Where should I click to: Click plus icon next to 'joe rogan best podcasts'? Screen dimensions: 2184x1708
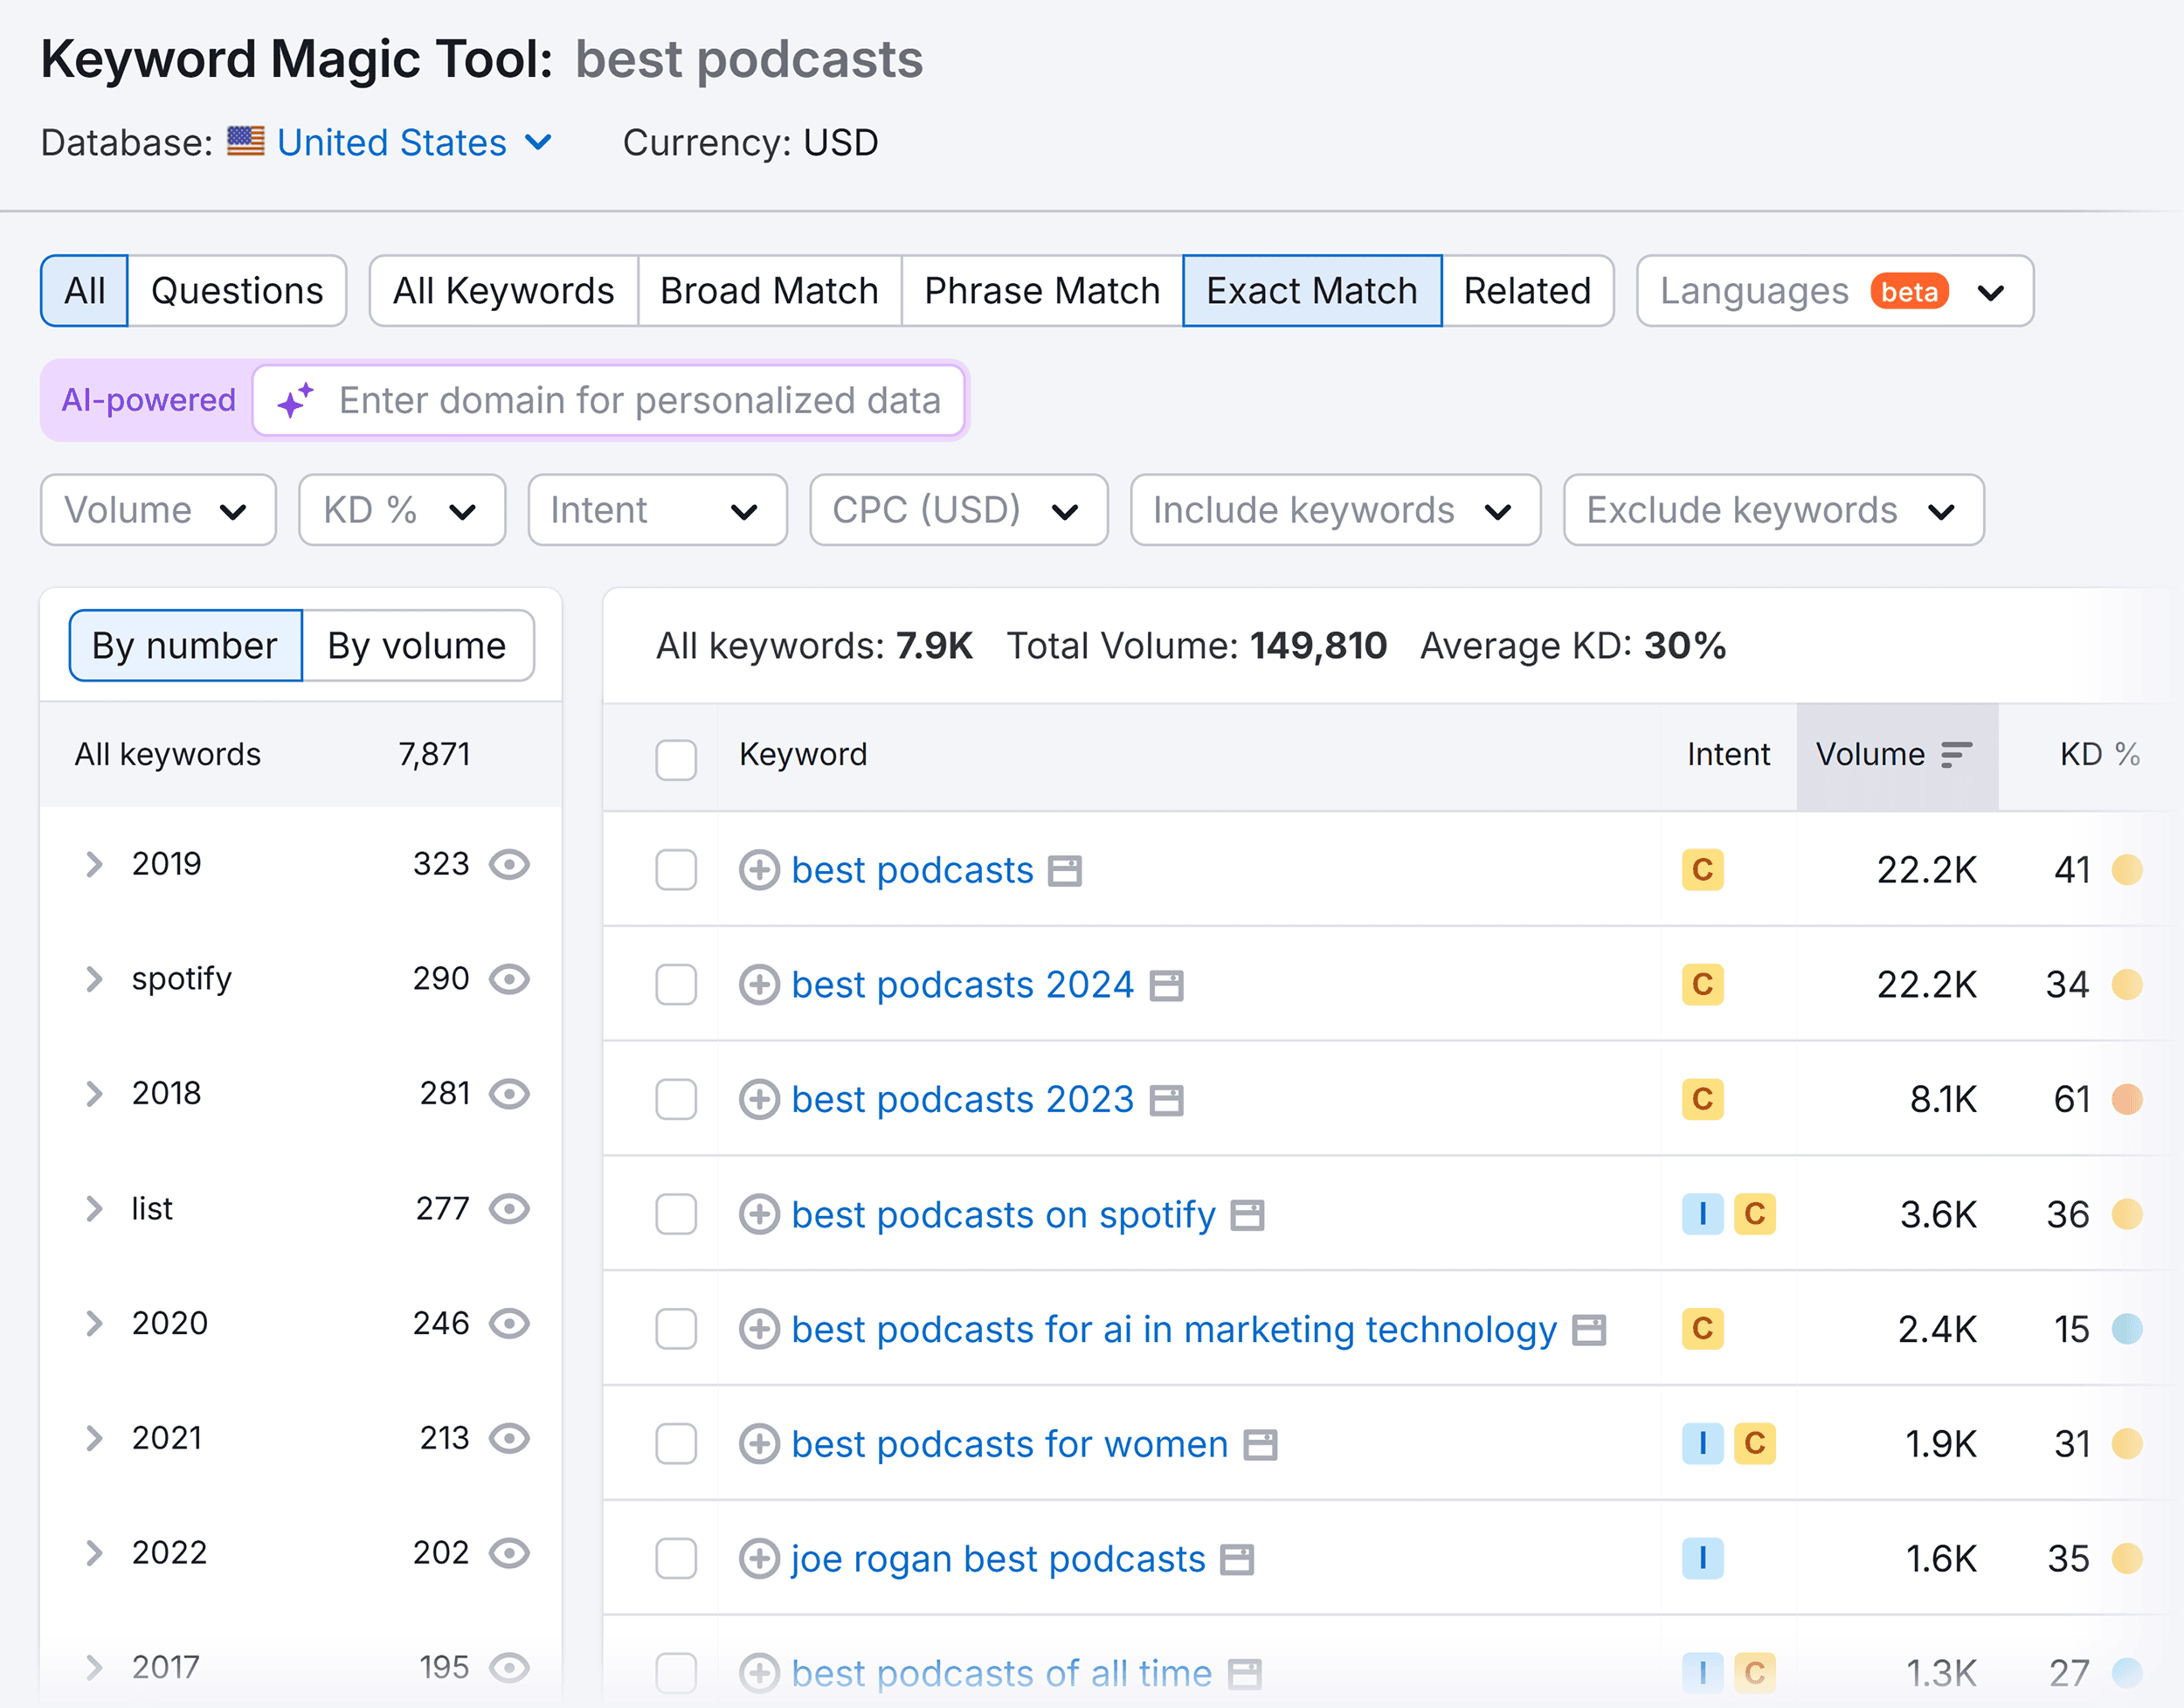tap(759, 1558)
